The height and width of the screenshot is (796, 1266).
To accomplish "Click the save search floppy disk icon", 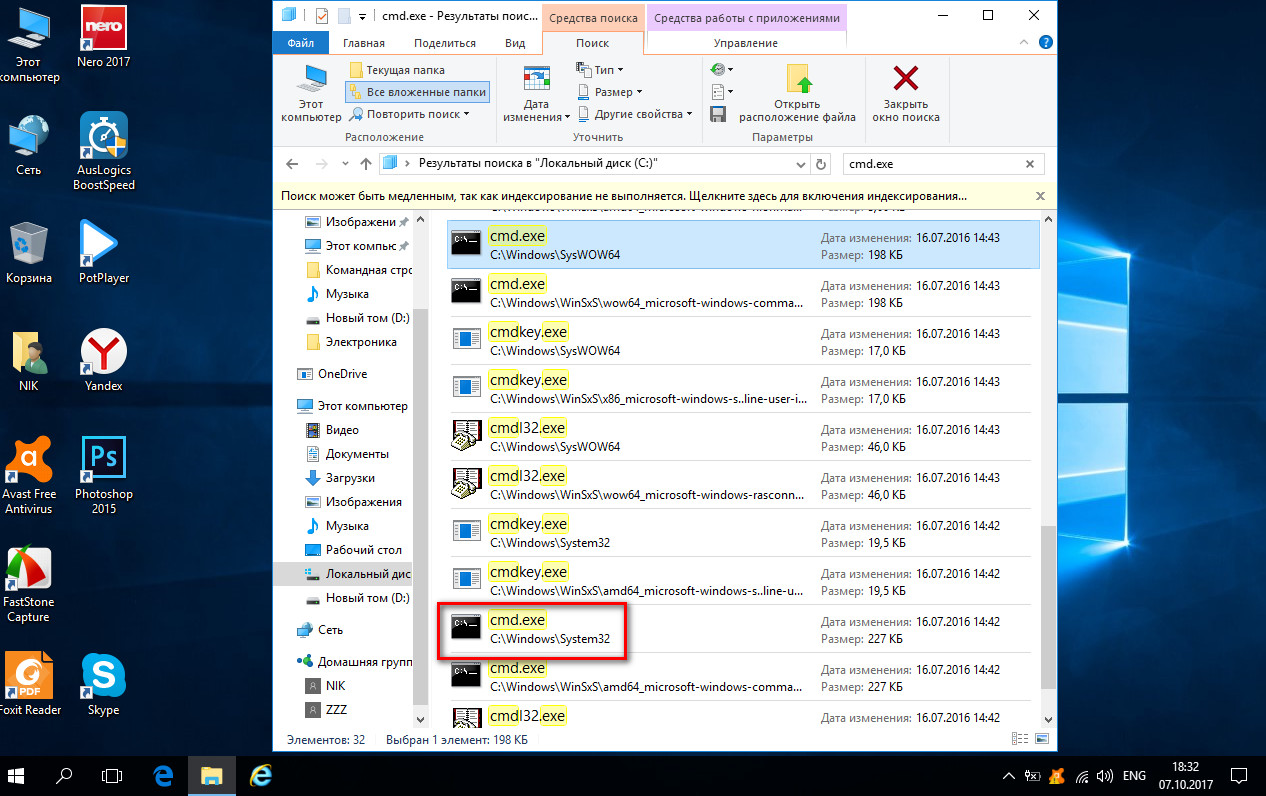I will coord(717,114).
